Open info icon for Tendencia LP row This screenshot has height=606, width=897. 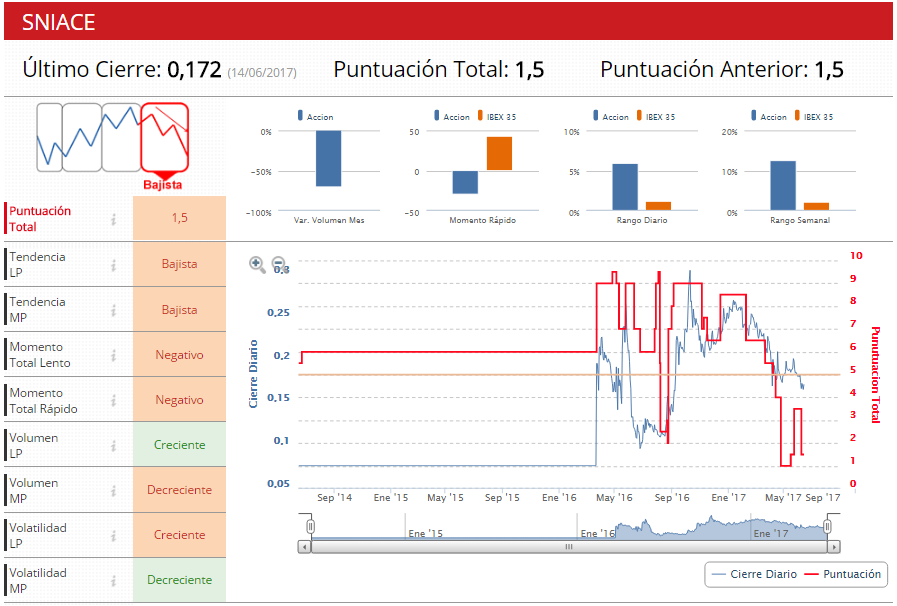tap(114, 265)
